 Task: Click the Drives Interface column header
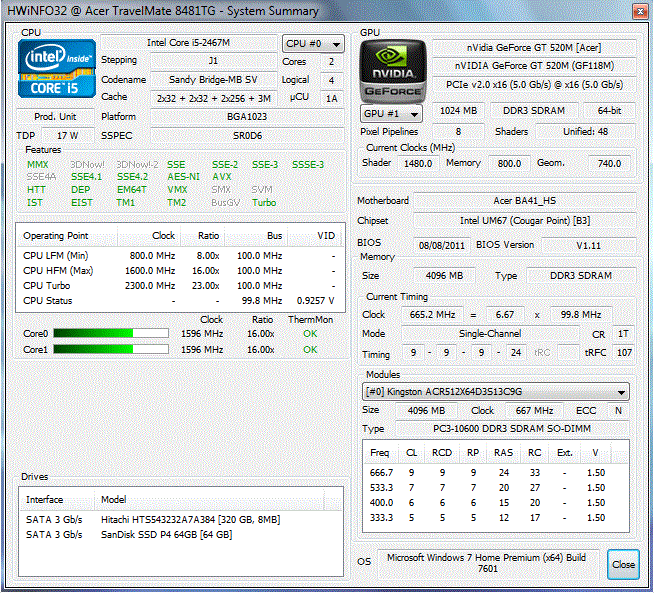pos(58,500)
